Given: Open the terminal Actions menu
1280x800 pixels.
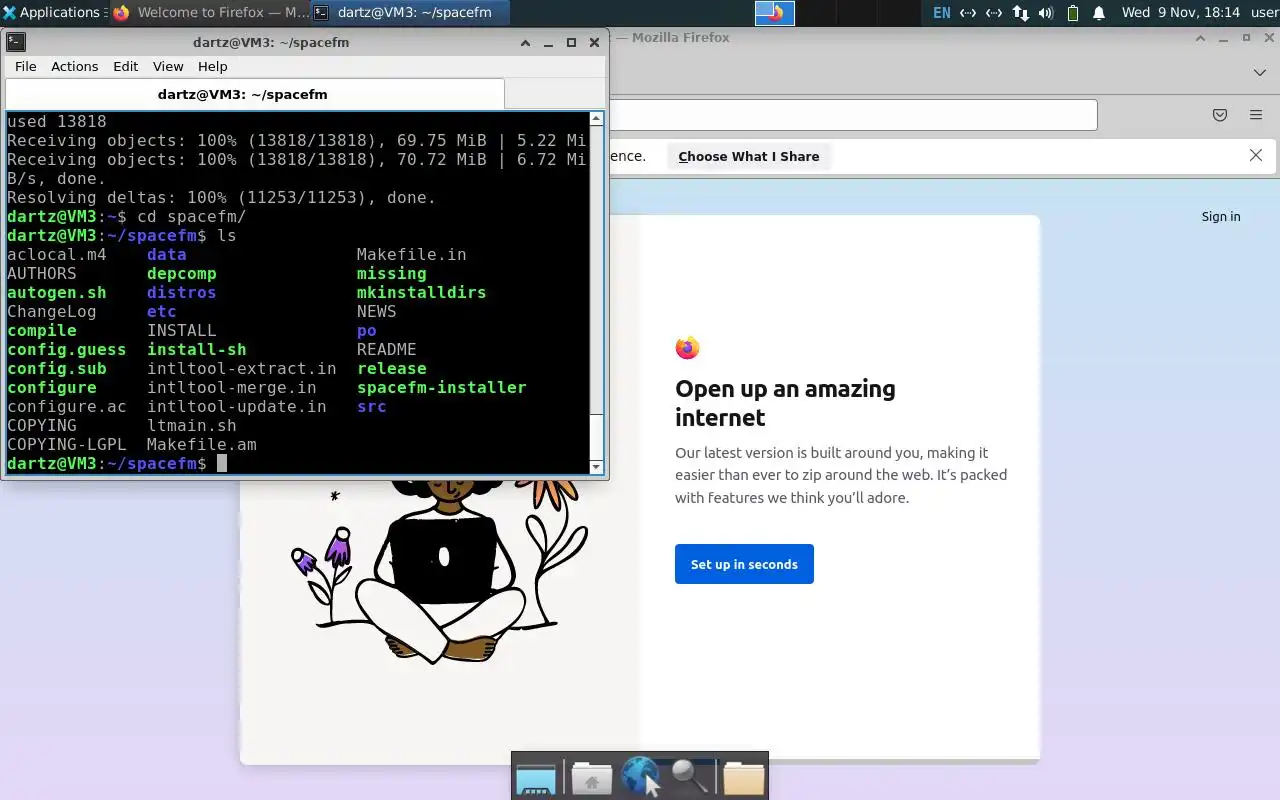Looking at the screenshot, I should coord(74,66).
